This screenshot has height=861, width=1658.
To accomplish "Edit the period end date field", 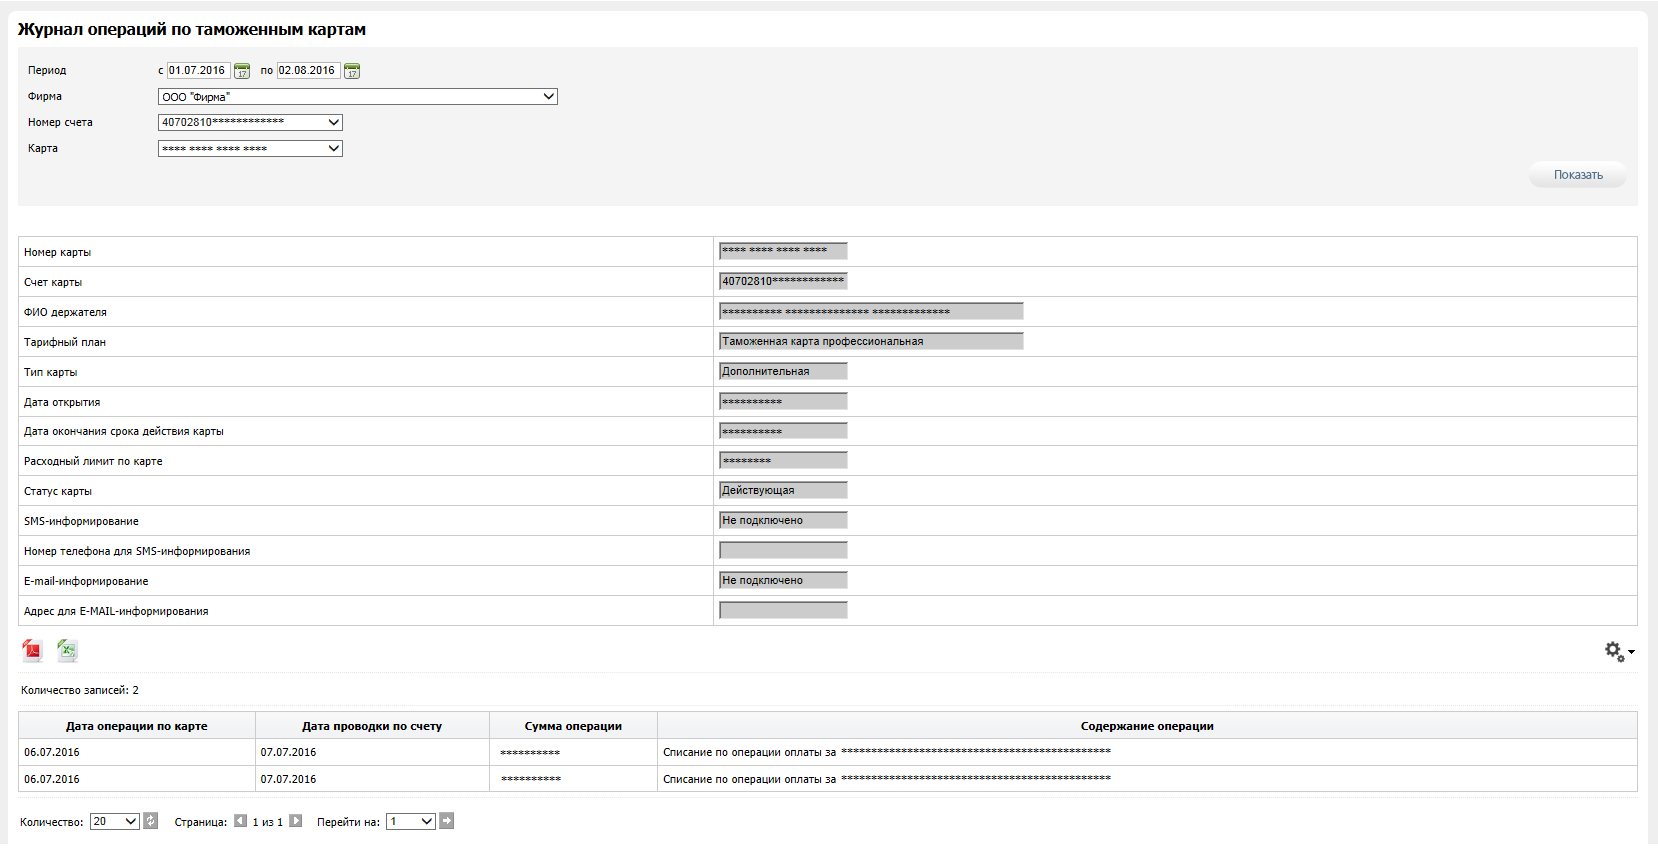I will coord(308,70).
